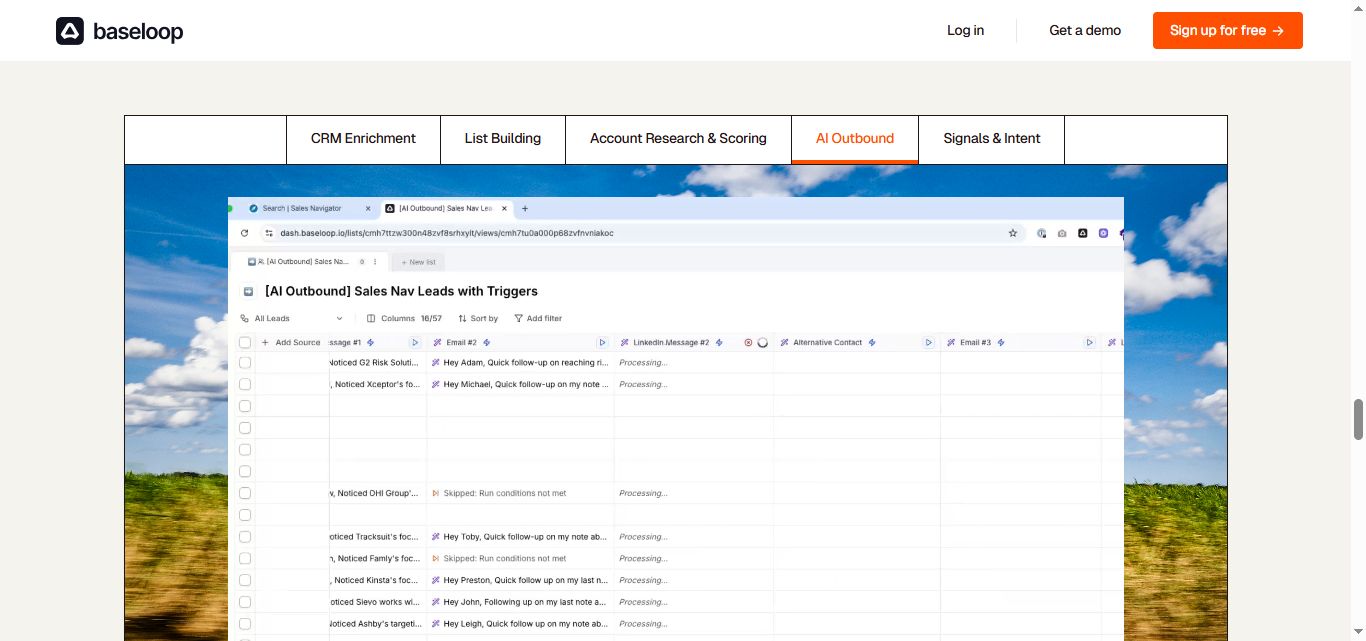Check the row starting with Hey Adam
This screenshot has width=1366, height=641.
[x=245, y=362]
